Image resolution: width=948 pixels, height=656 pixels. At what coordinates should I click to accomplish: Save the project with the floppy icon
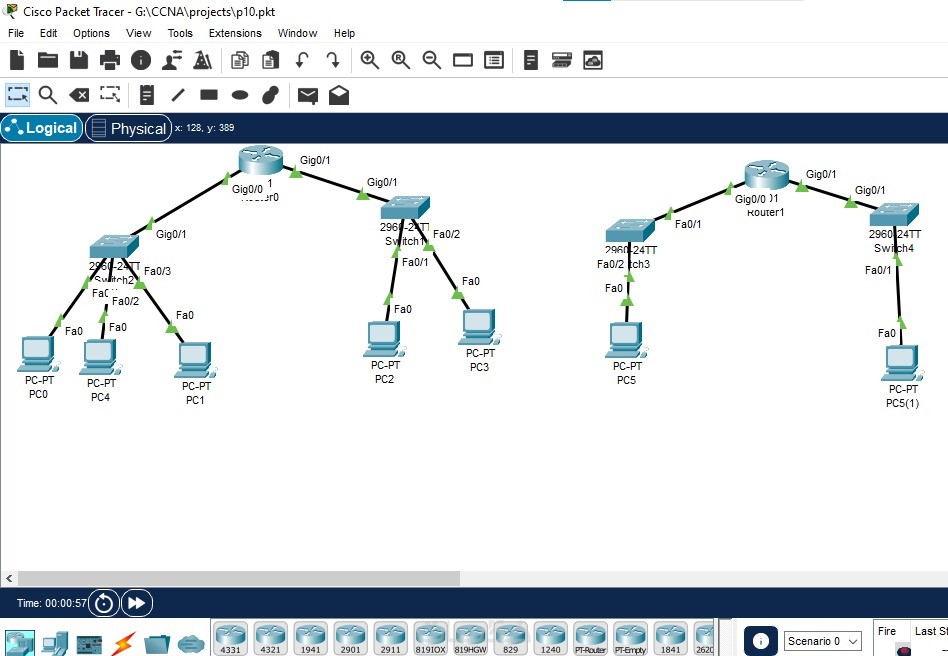(79, 60)
